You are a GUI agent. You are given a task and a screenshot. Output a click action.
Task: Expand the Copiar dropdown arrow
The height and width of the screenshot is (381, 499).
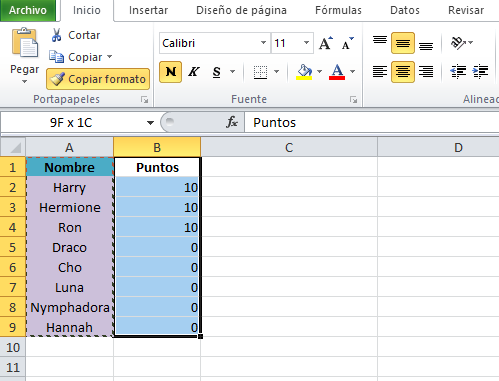(110, 57)
